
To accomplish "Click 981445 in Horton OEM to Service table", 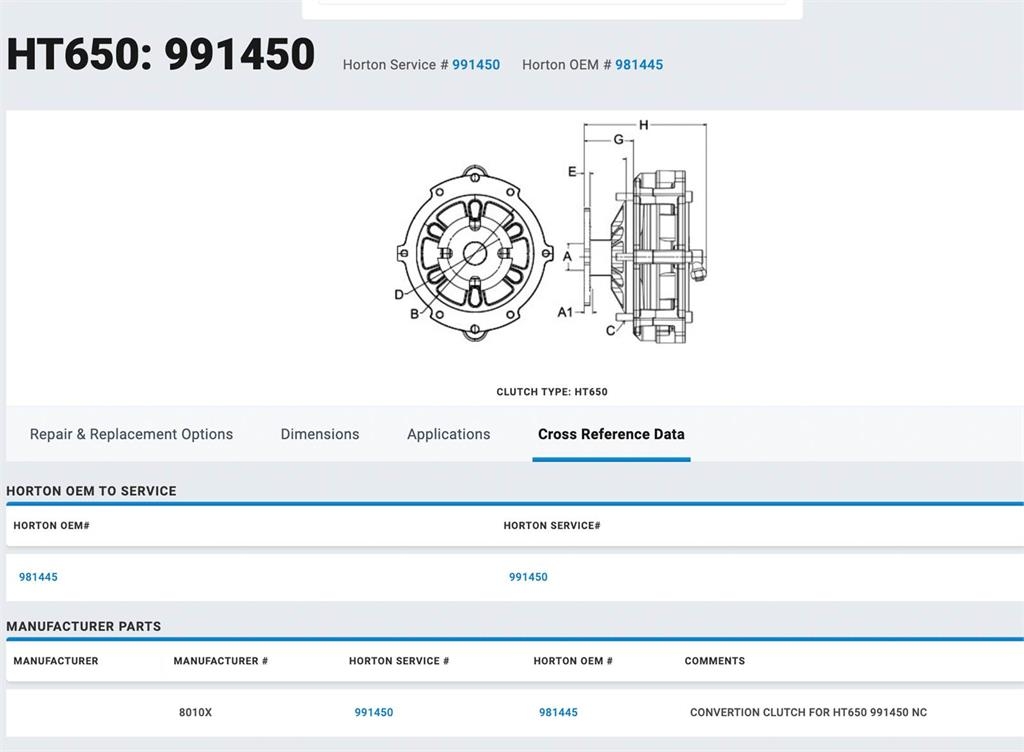I will coord(38,577).
